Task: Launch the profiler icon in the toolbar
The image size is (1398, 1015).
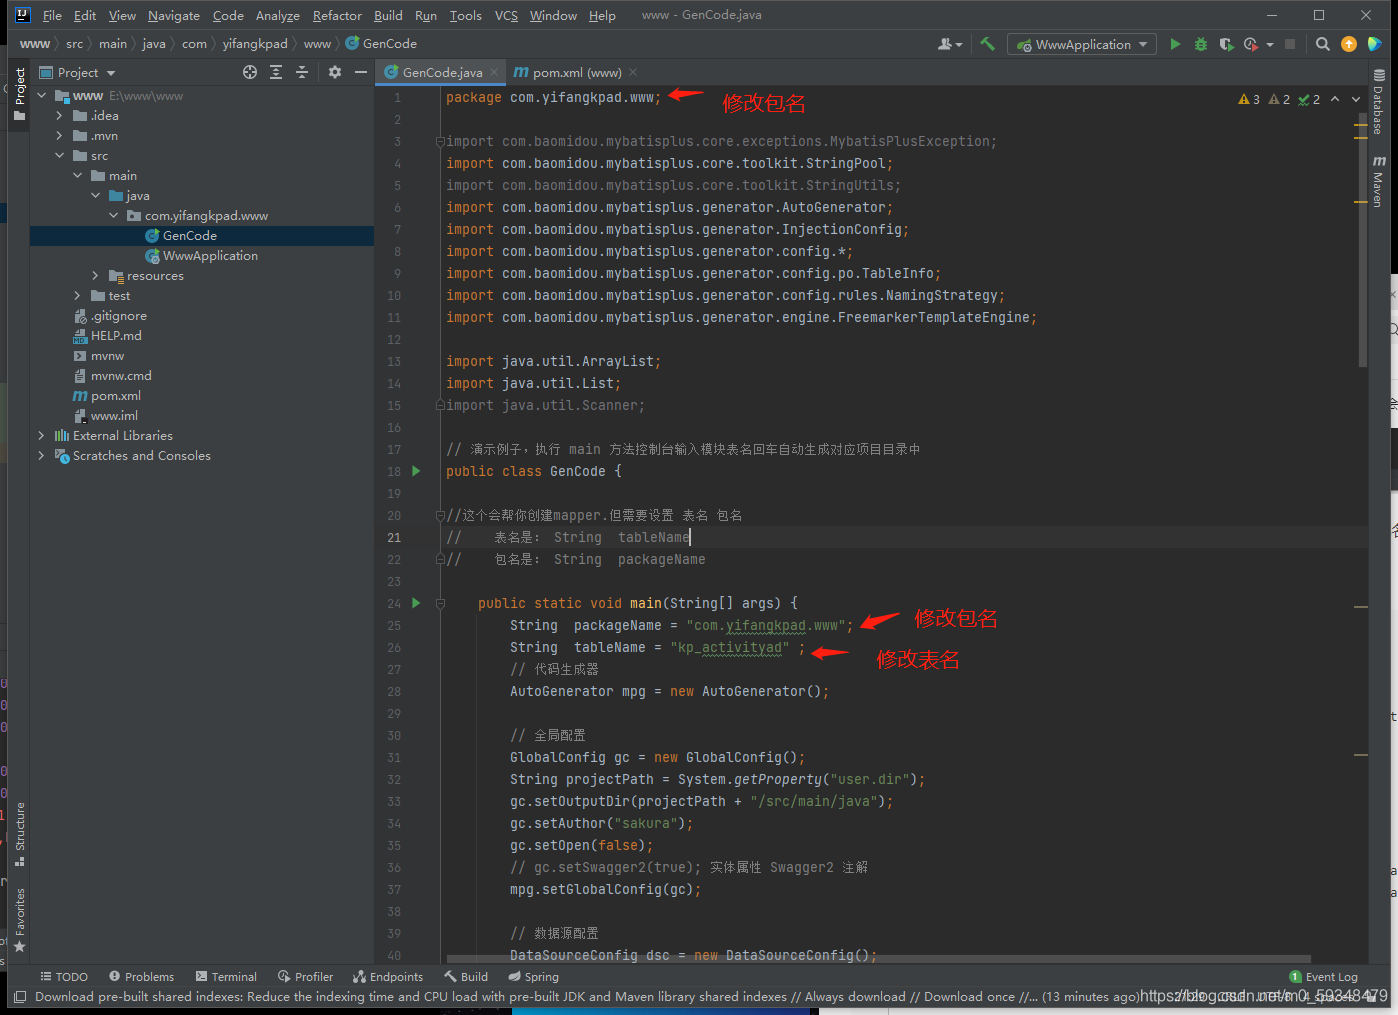Action: 1250,44
